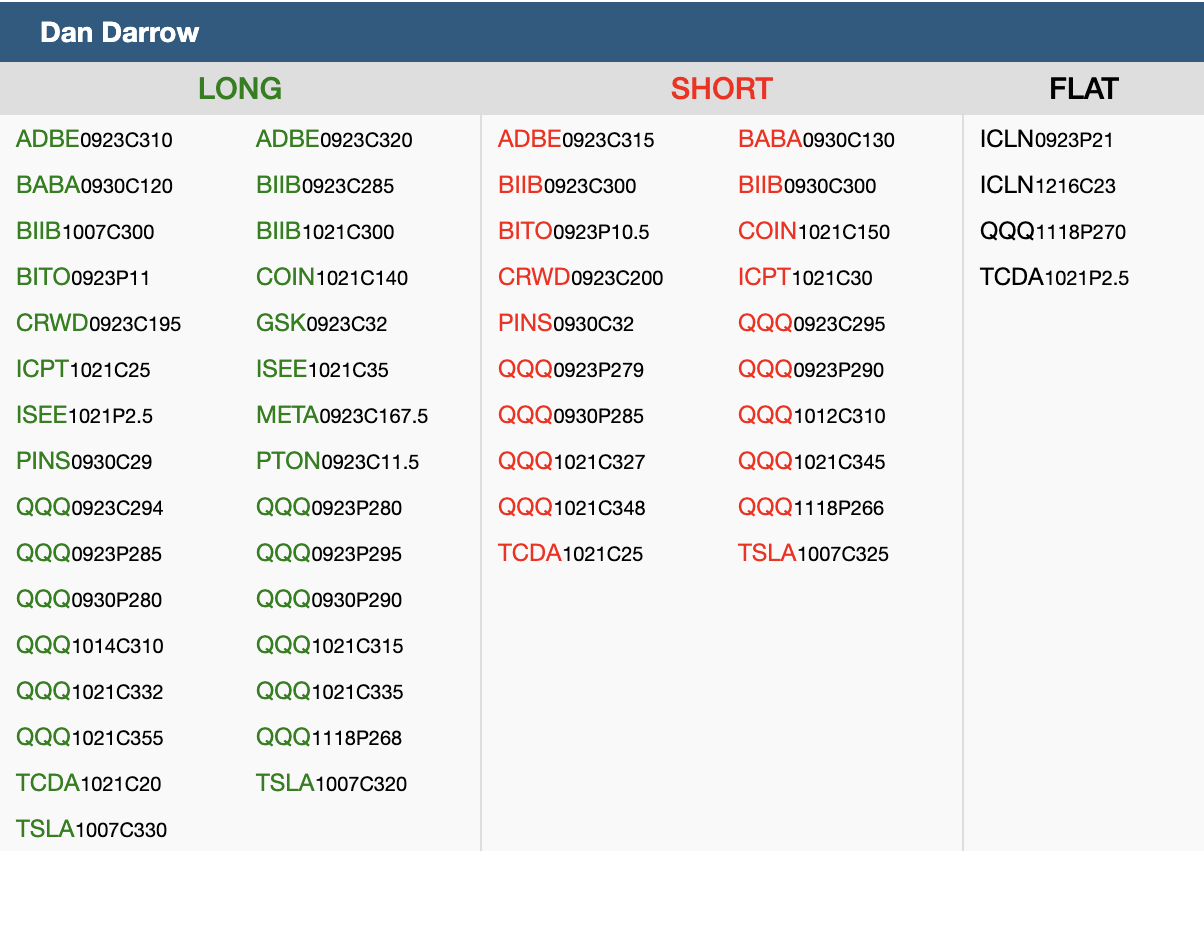Select the SHORT column header

721,89
